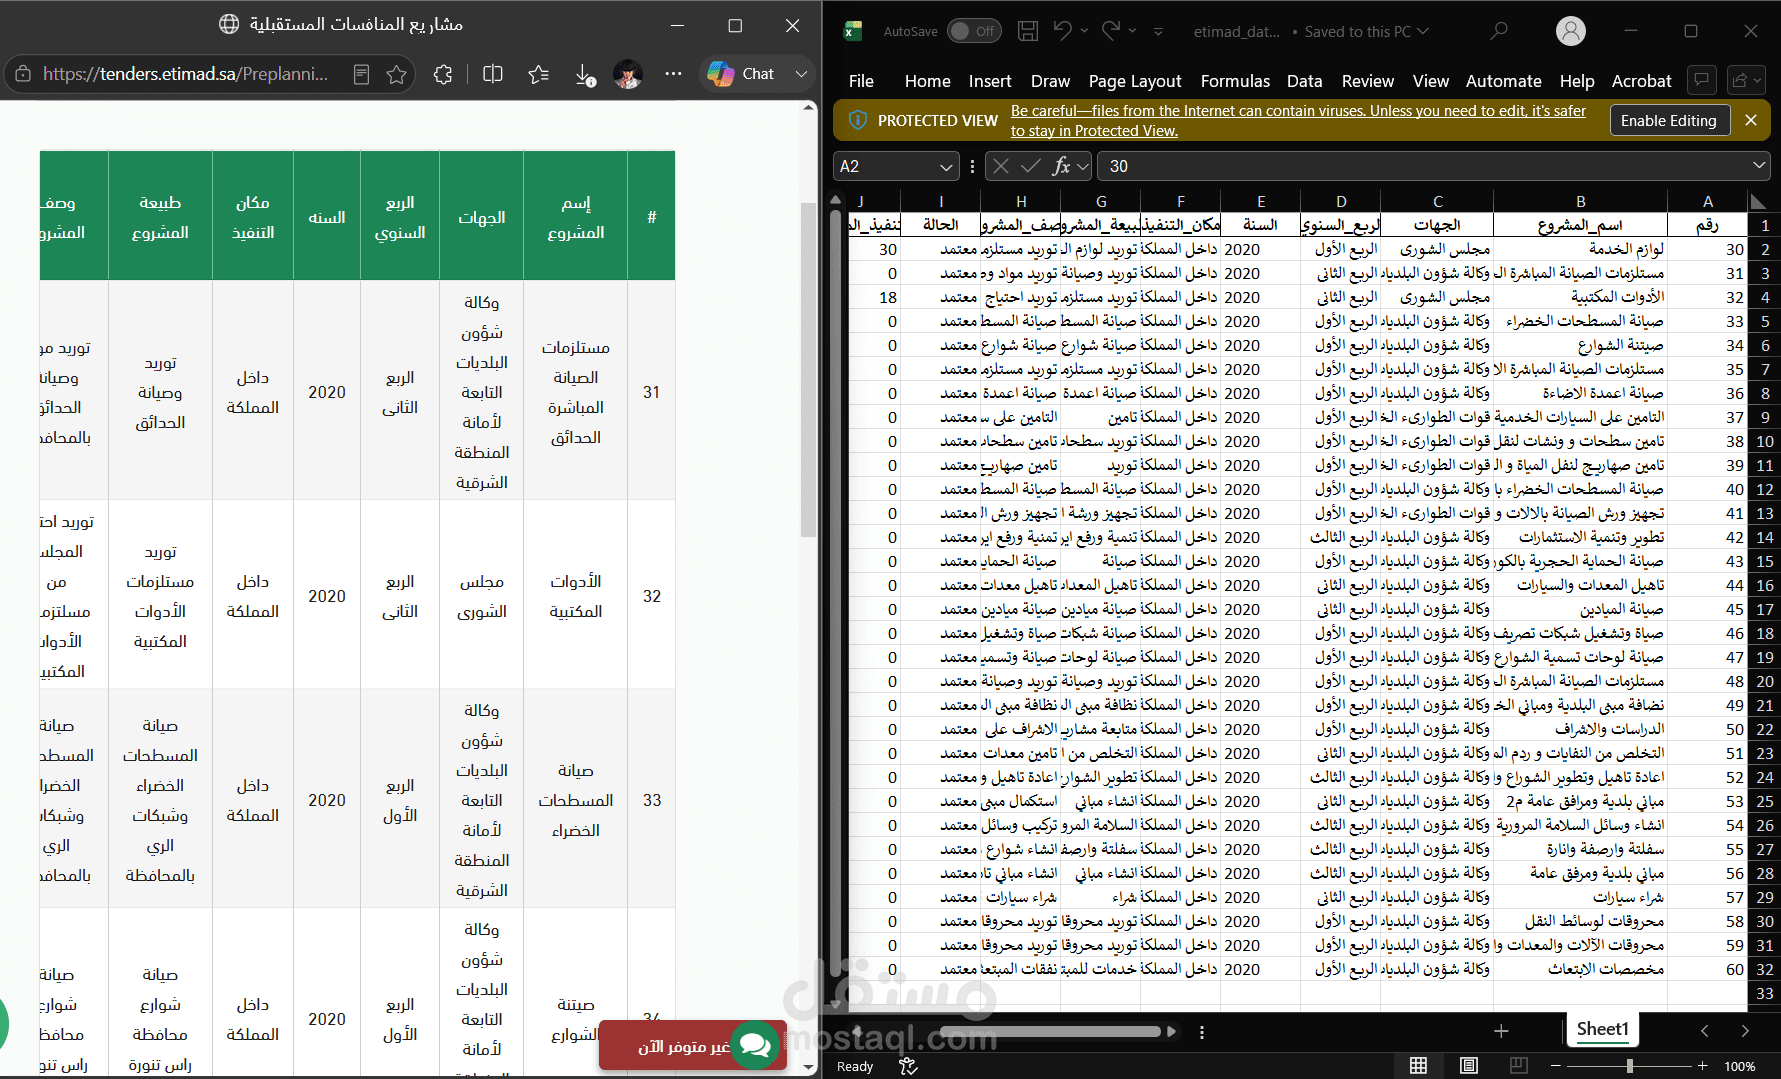Click the Share button icon in Excel

click(1746, 80)
